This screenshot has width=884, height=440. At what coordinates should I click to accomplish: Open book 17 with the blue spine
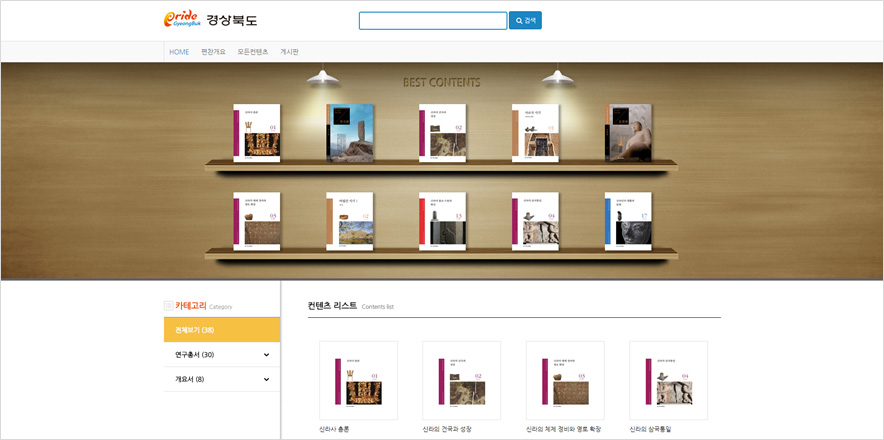(628, 221)
